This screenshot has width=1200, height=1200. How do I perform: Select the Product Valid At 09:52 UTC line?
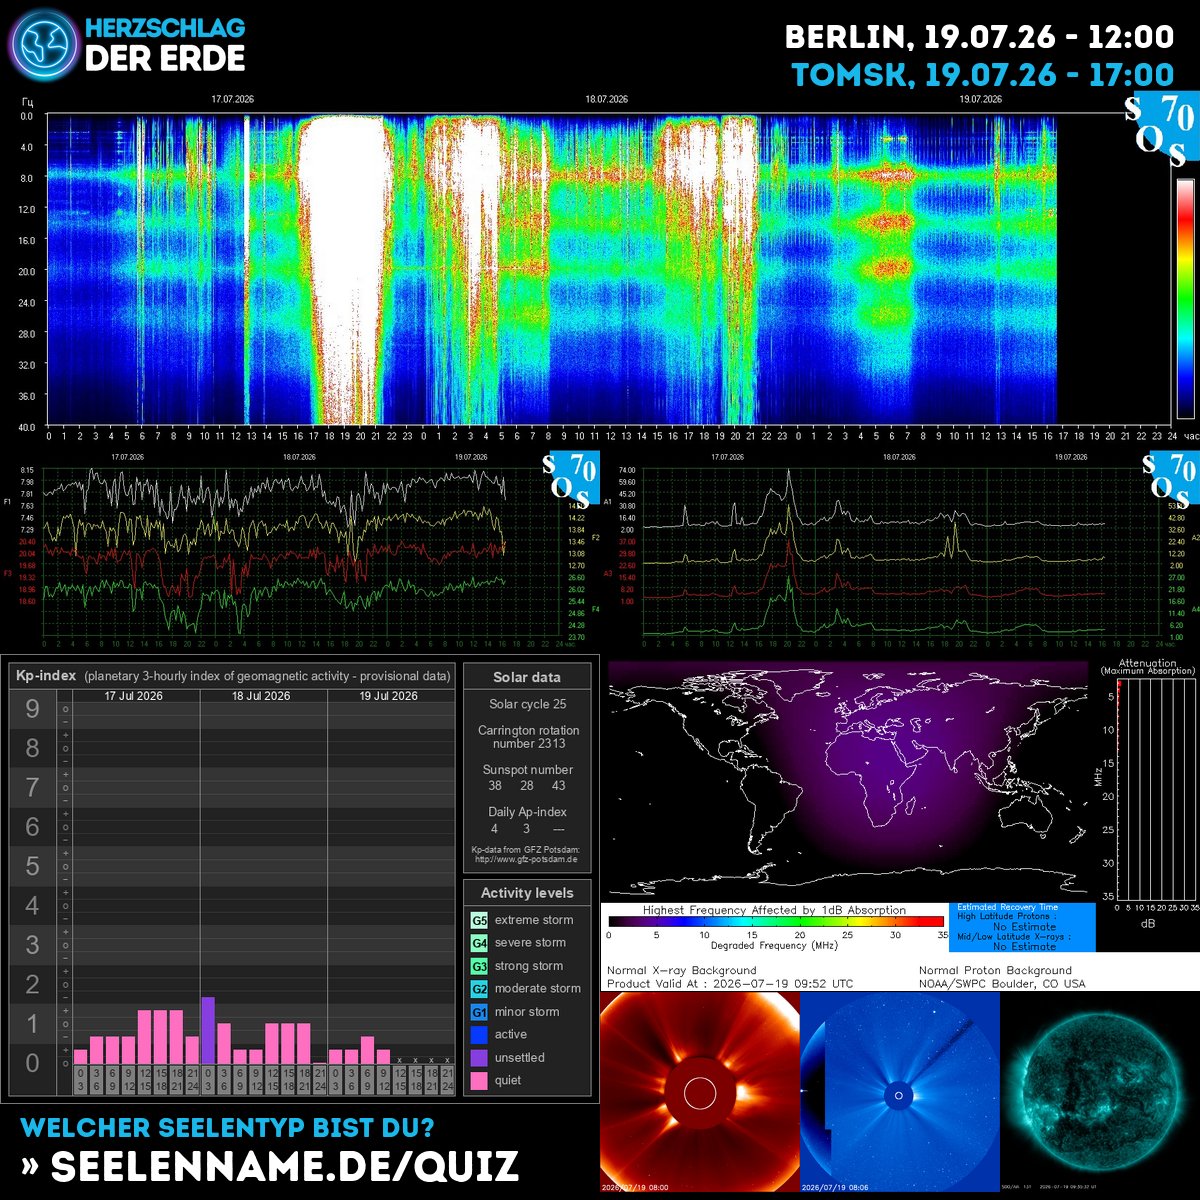point(730,984)
